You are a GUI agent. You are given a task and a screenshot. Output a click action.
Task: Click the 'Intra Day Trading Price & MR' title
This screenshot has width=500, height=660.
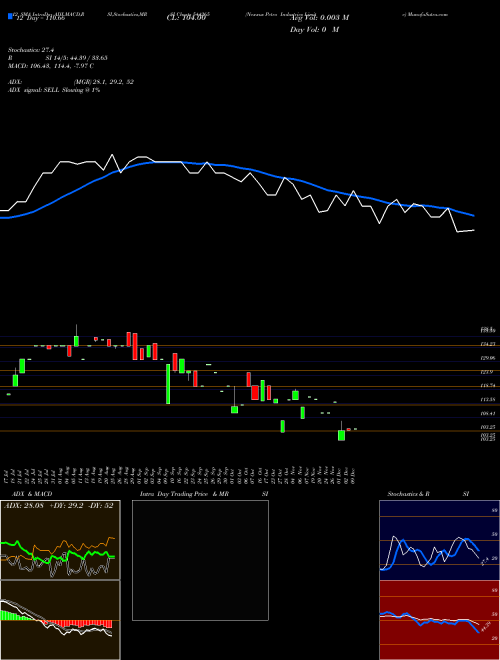click(x=184, y=494)
